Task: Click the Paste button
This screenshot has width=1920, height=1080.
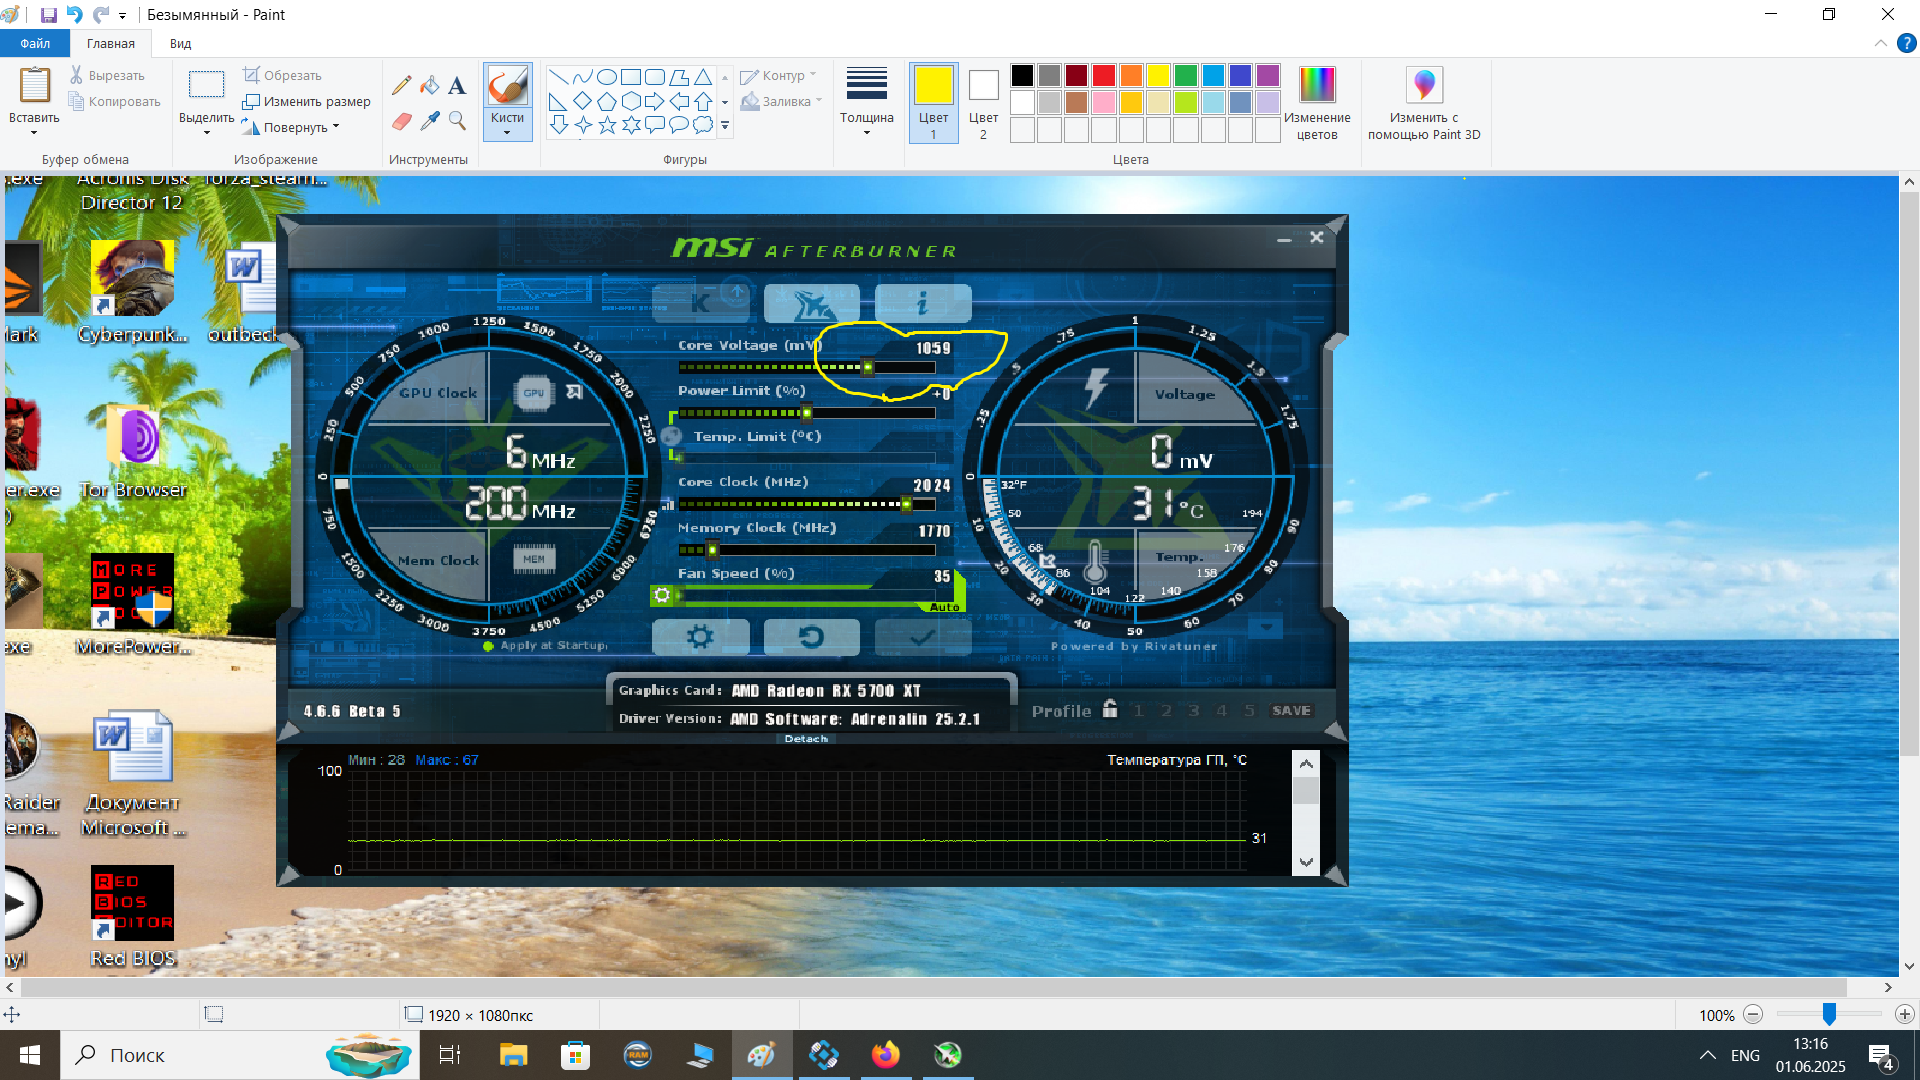Action: pyautogui.click(x=34, y=86)
